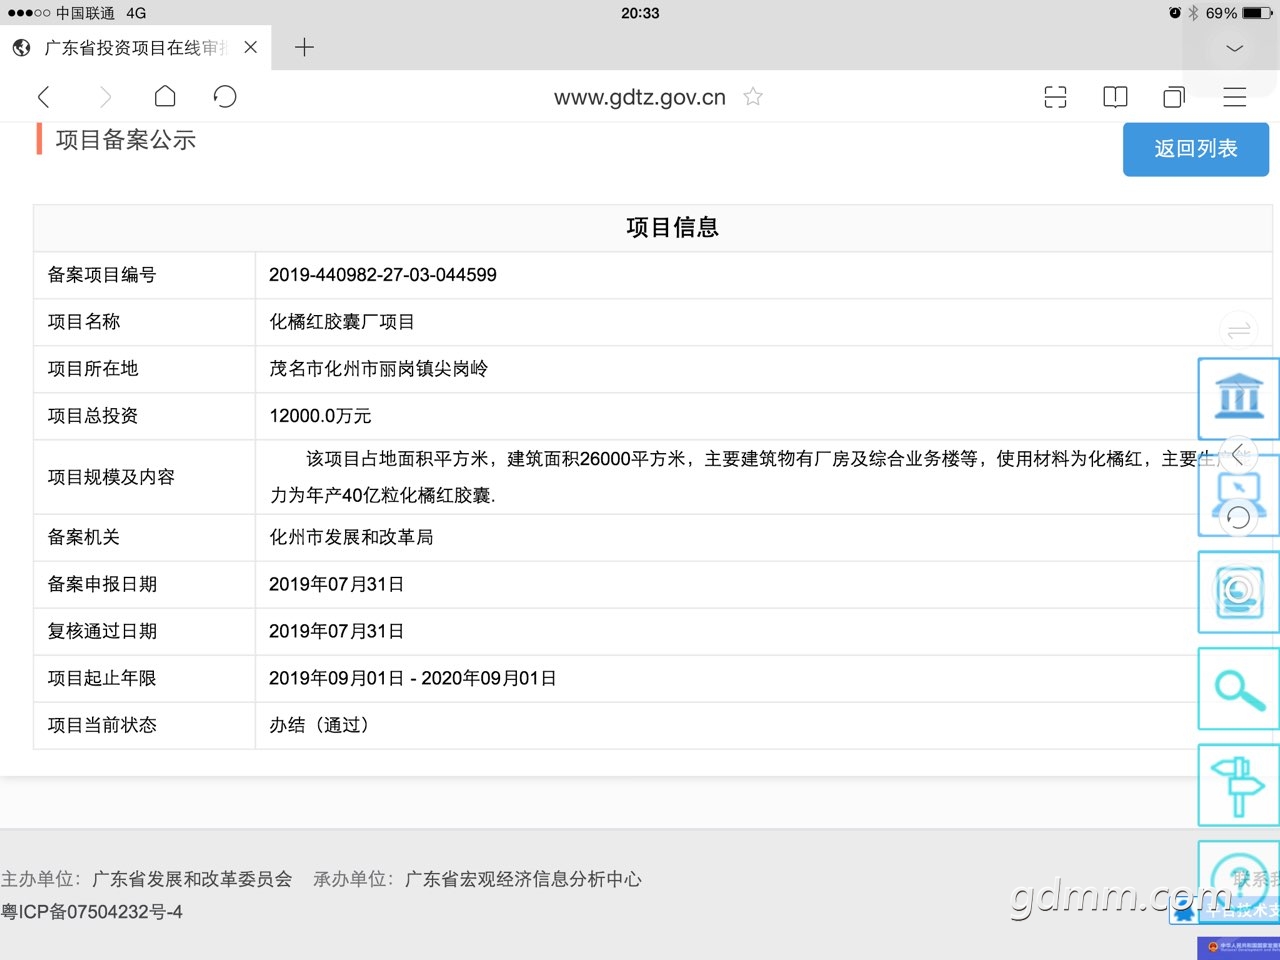The width and height of the screenshot is (1280, 960).
Task: Switch to the 广东省投资项目在线审批 tab
Action: click(x=135, y=47)
